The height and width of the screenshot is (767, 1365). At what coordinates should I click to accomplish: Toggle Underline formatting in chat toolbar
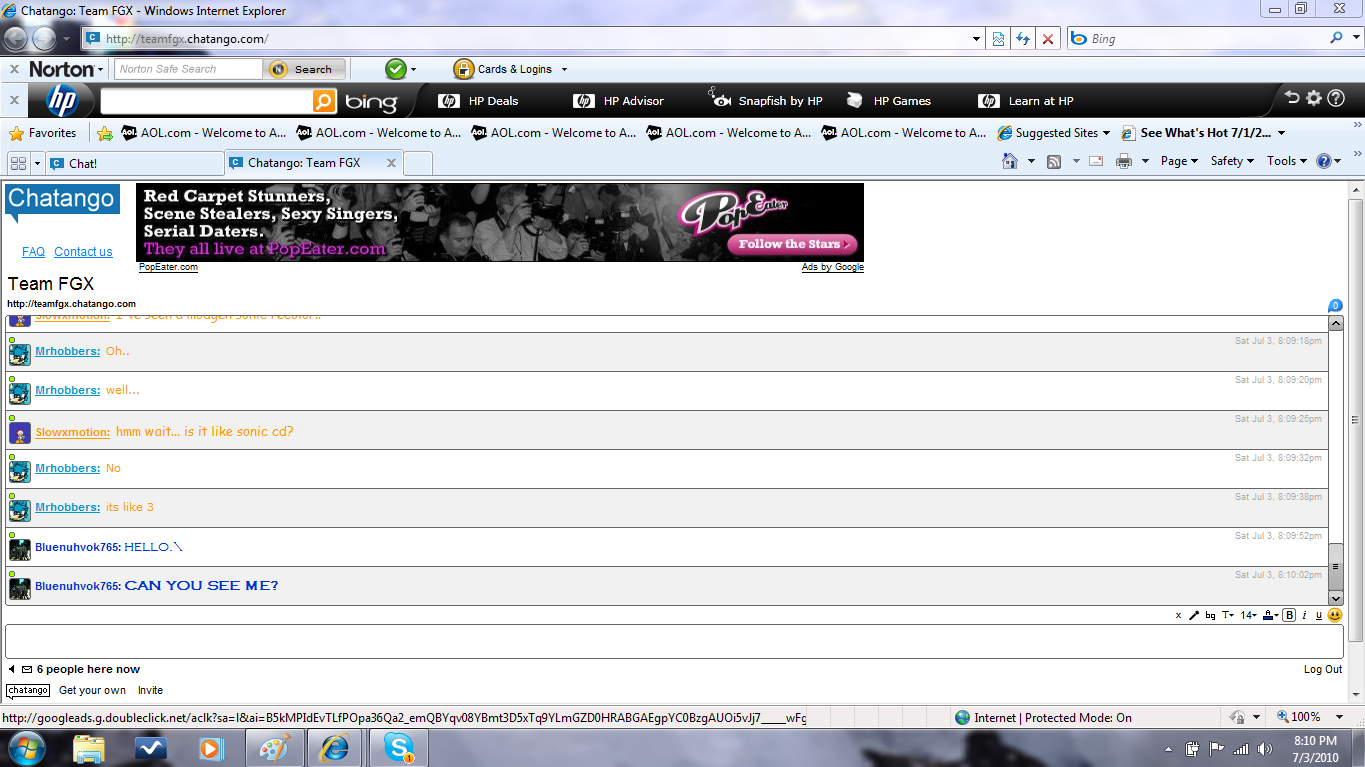point(1319,616)
